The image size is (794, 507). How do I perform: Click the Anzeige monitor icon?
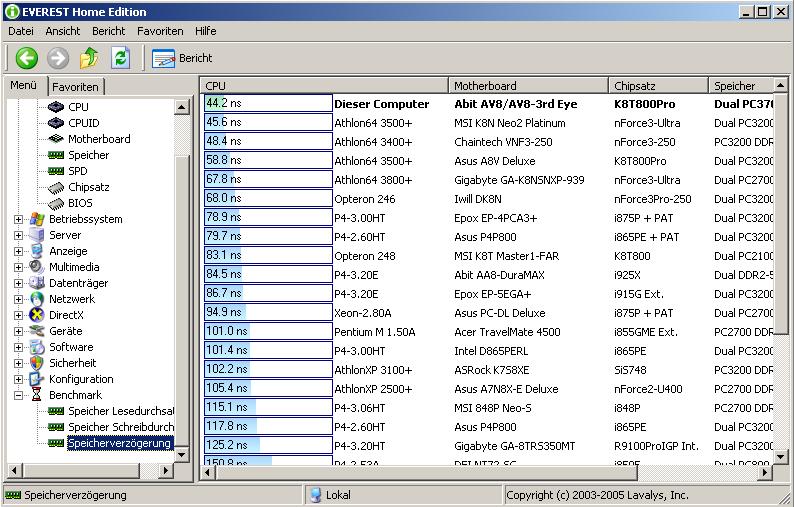(36, 251)
